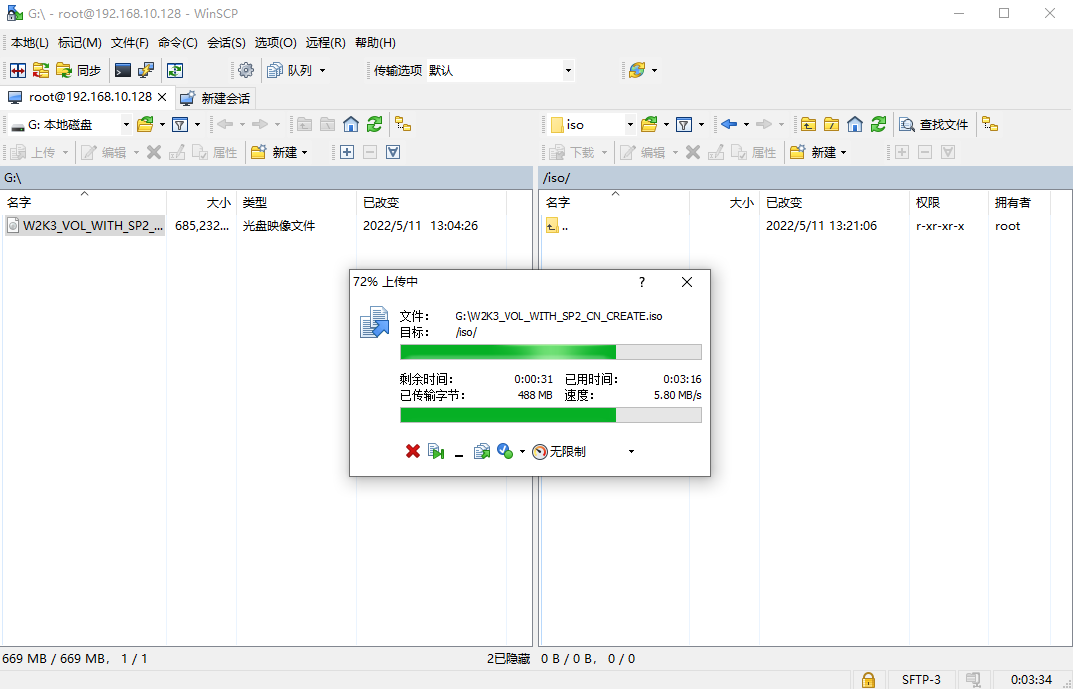This screenshot has width=1073, height=689.
Task: Click the overall transfer progress bar
Action: coord(551,415)
